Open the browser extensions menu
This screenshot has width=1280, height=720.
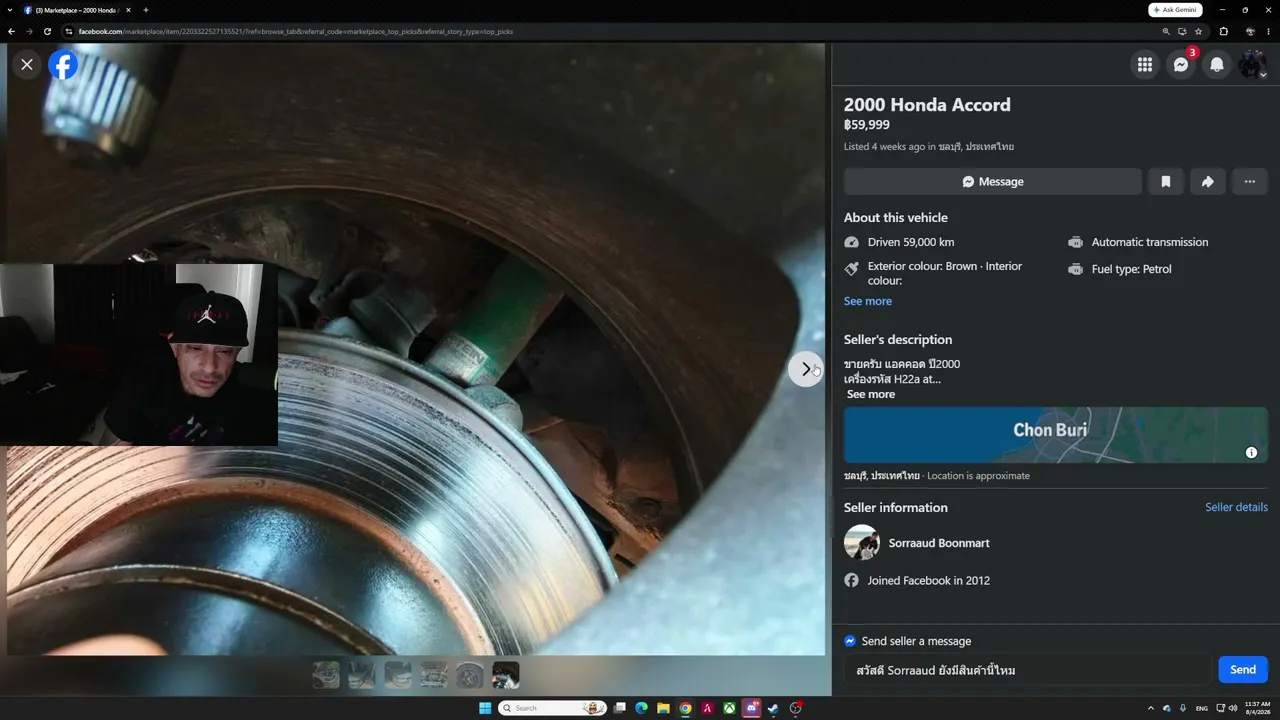tap(1223, 31)
